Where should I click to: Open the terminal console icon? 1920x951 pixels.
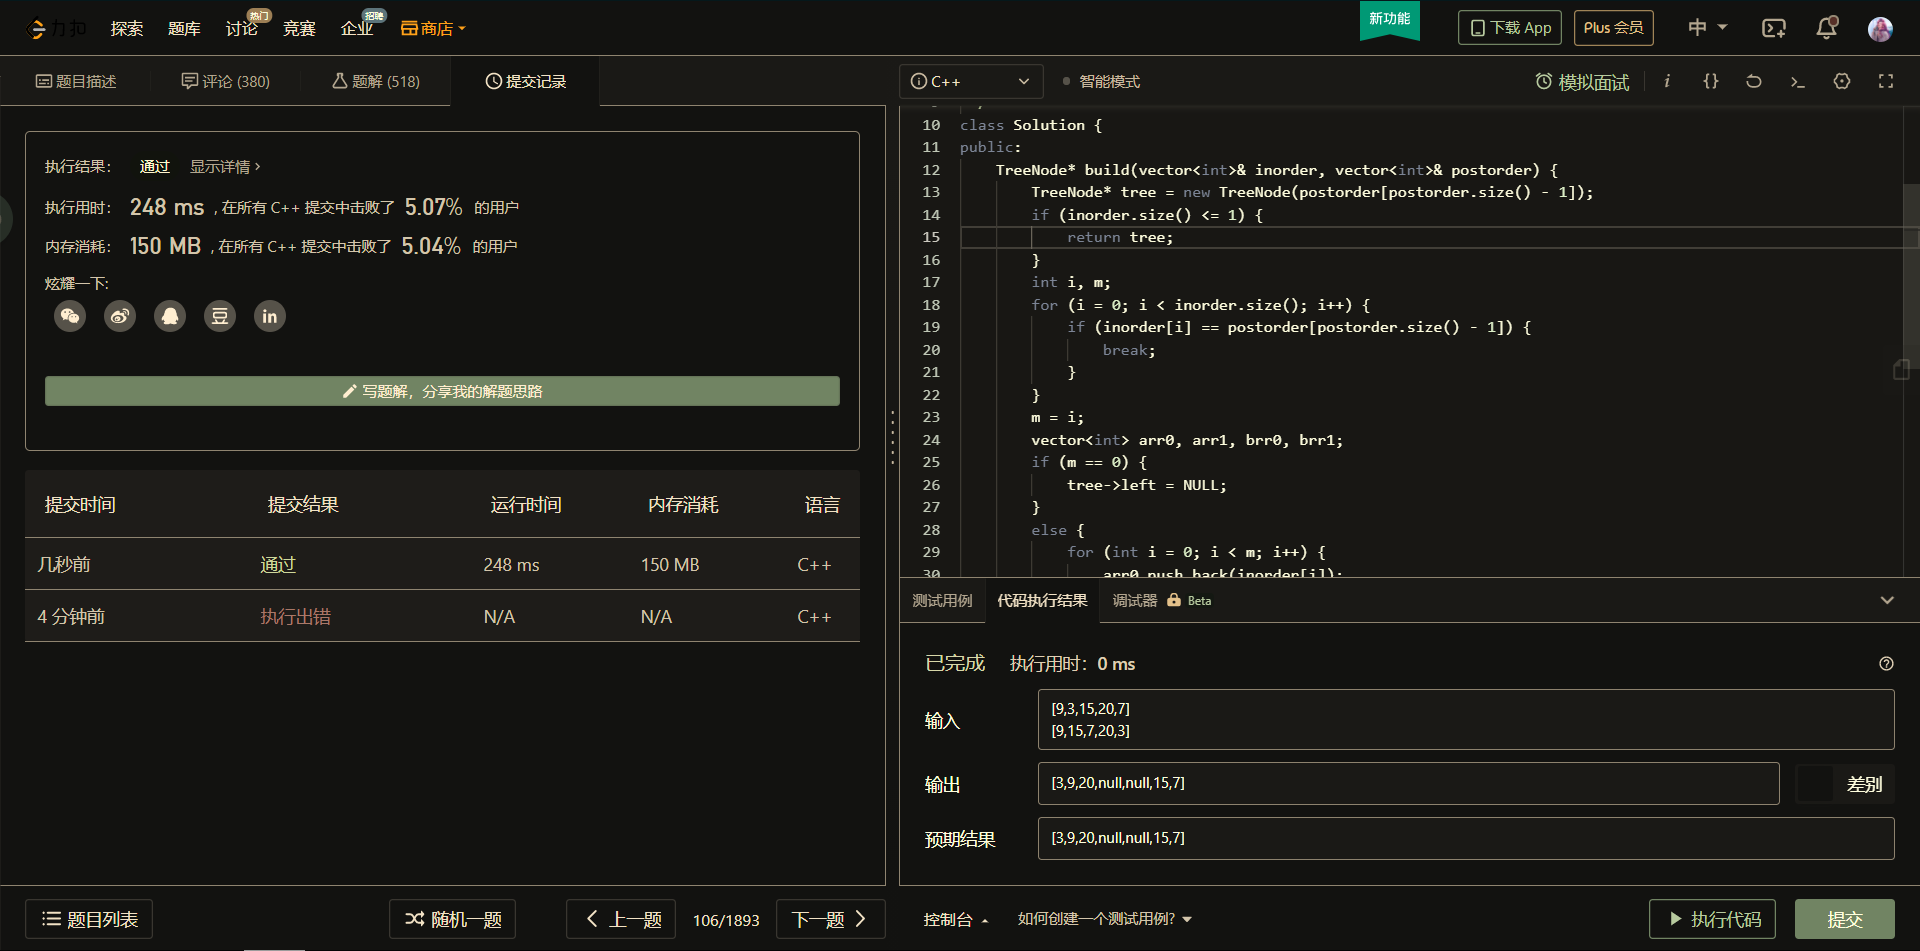1798,81
